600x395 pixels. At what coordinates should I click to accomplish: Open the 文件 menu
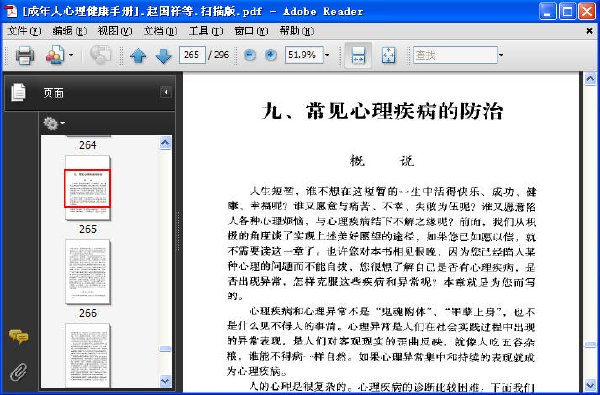pyautogui.click(x=24, y=31)
